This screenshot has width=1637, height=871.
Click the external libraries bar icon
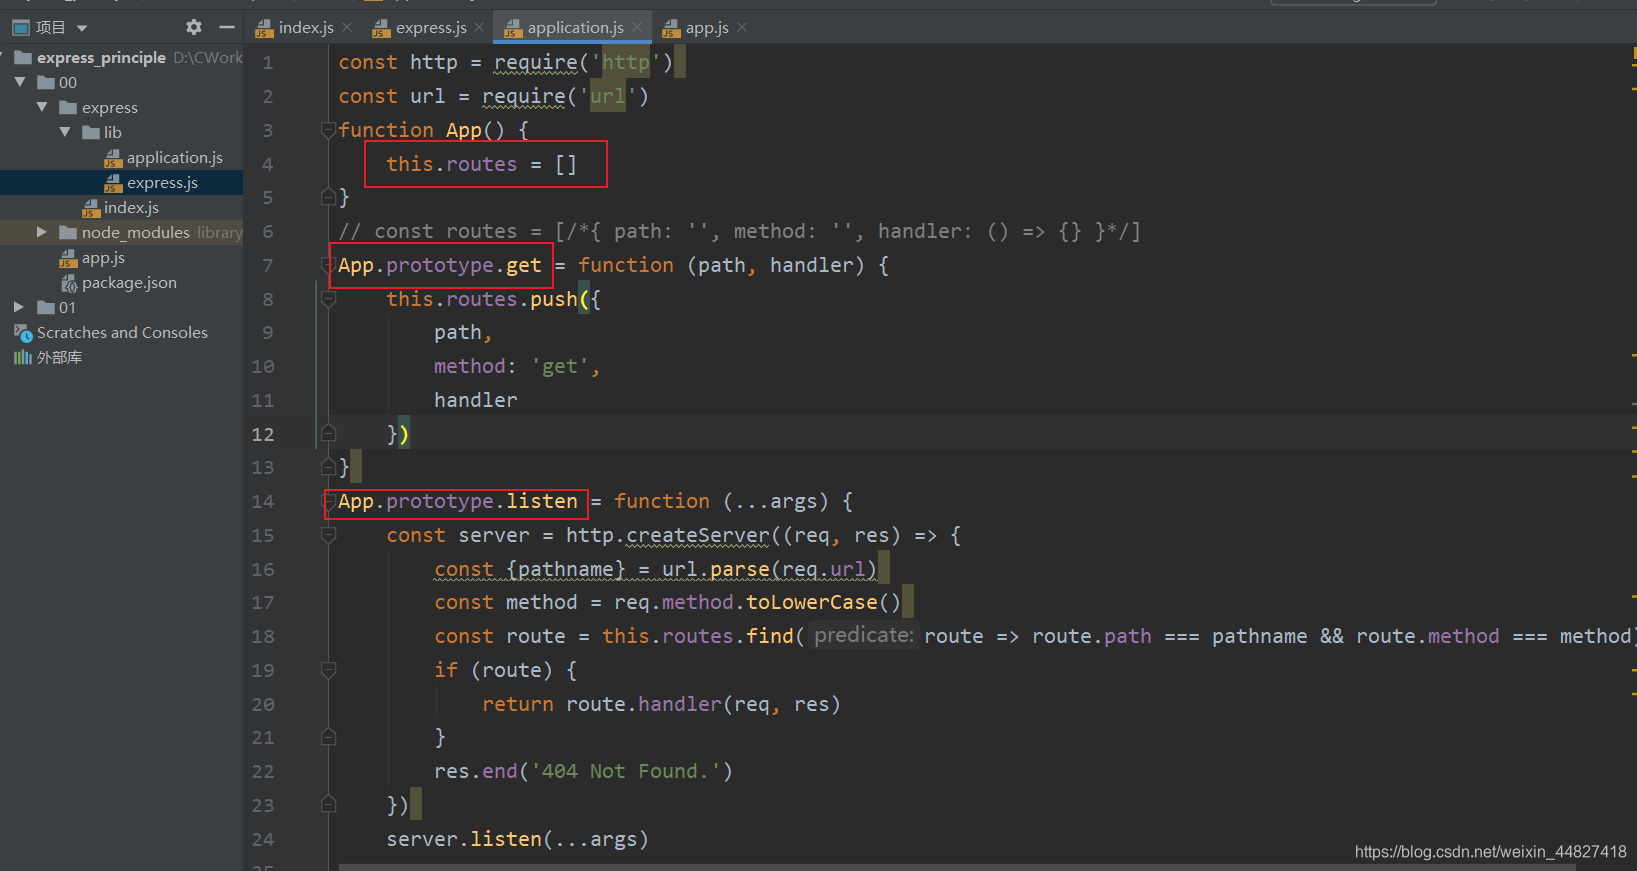[x=23, y=357]
